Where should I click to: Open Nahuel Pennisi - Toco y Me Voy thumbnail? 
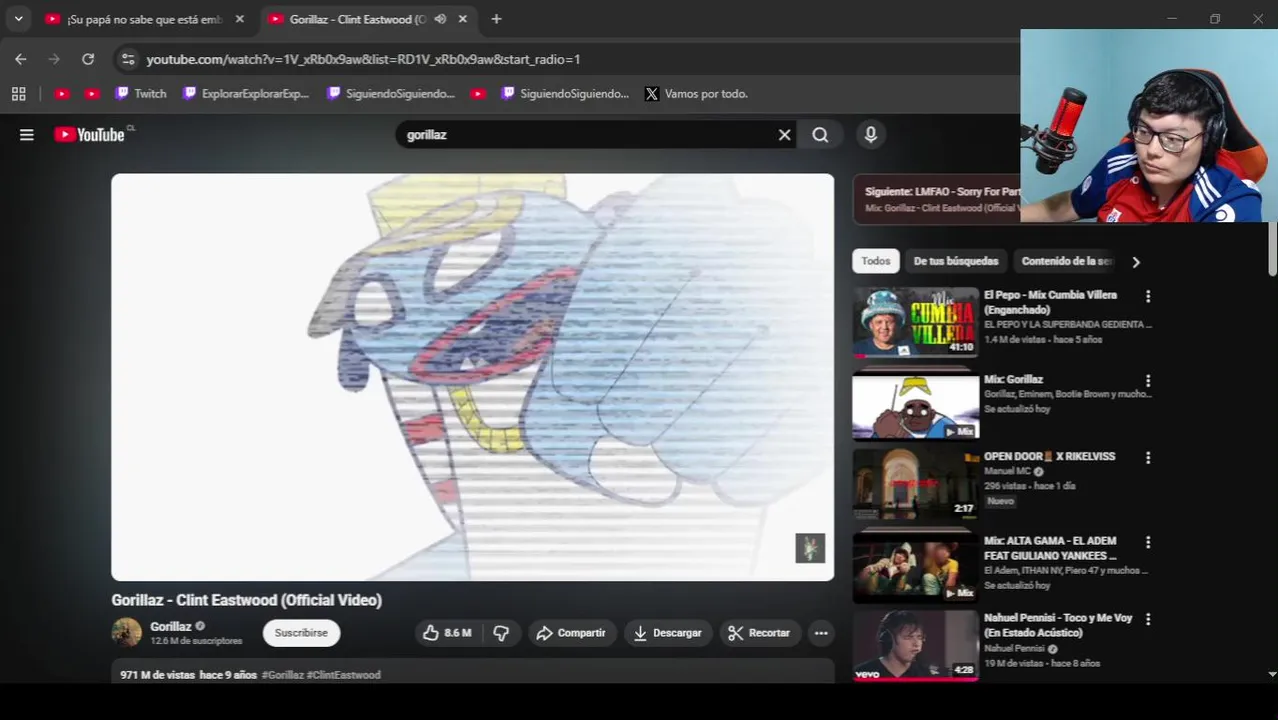pos(915,646)
